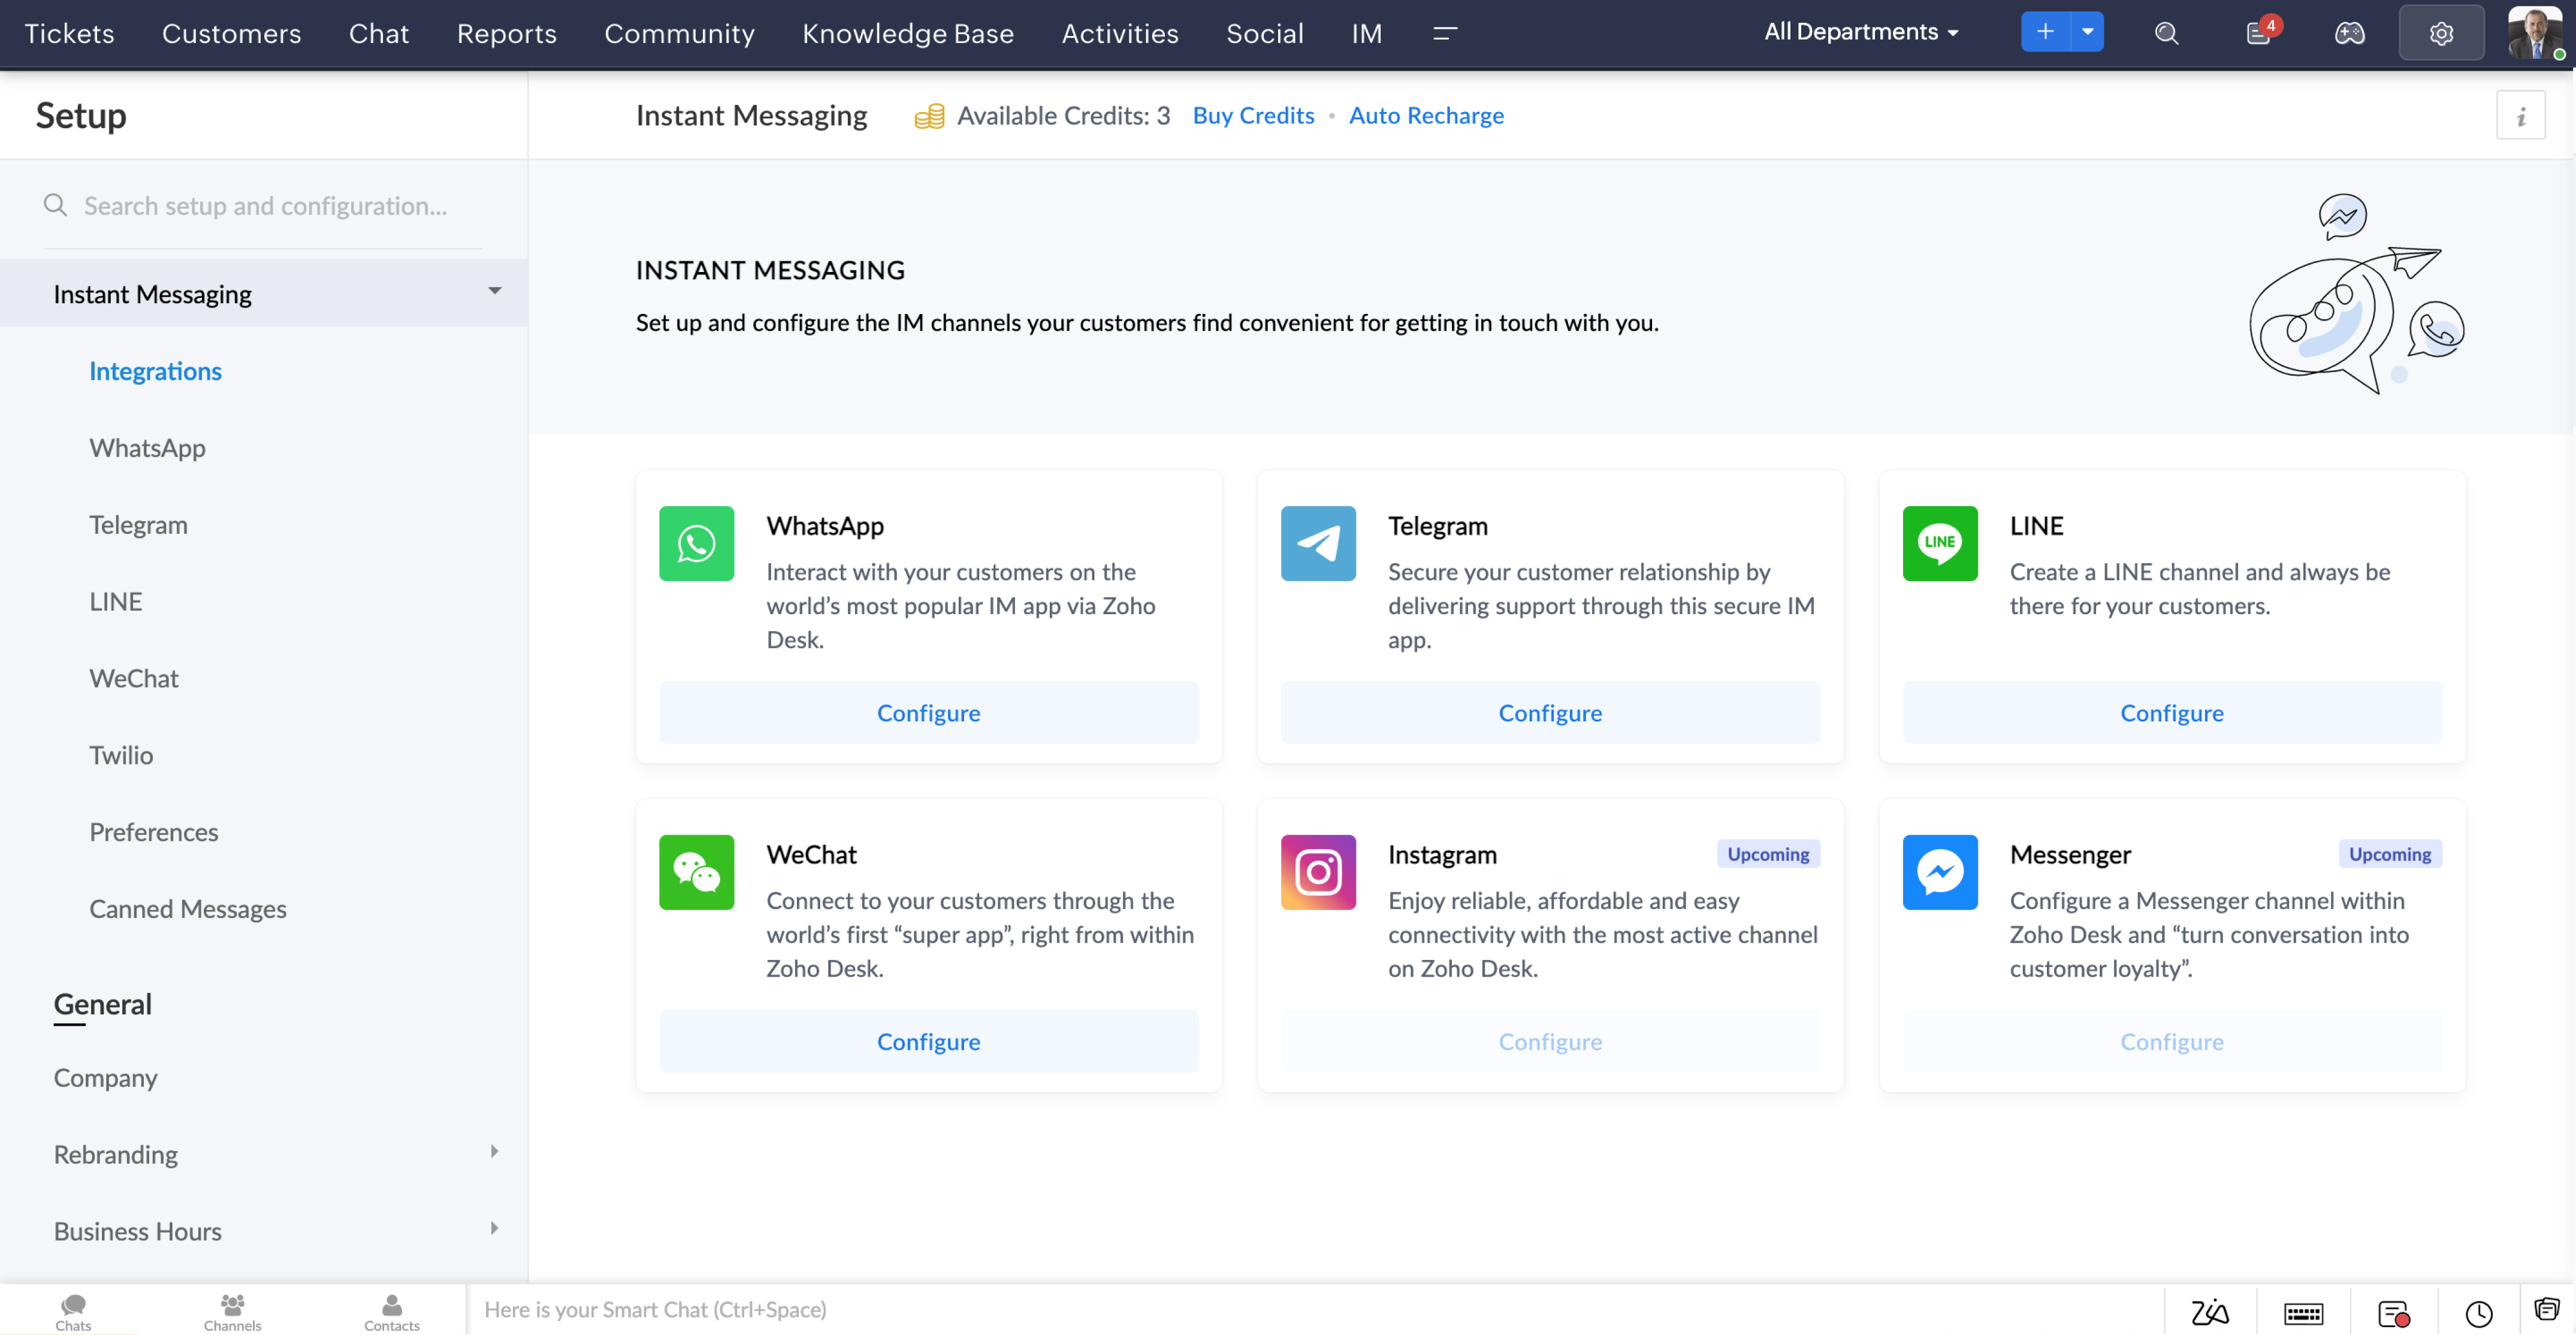The image size is (2576, 1335).
Task: Click the keyboard icon in bottom bar
Action: [2303, 1313]
